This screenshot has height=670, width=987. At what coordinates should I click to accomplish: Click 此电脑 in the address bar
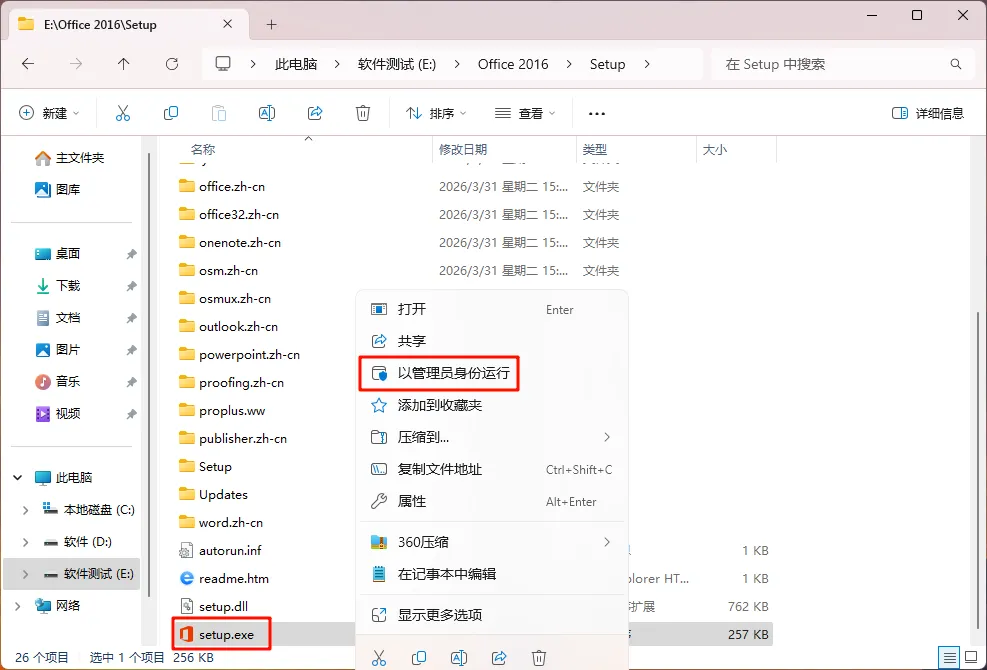pos(296,64)
